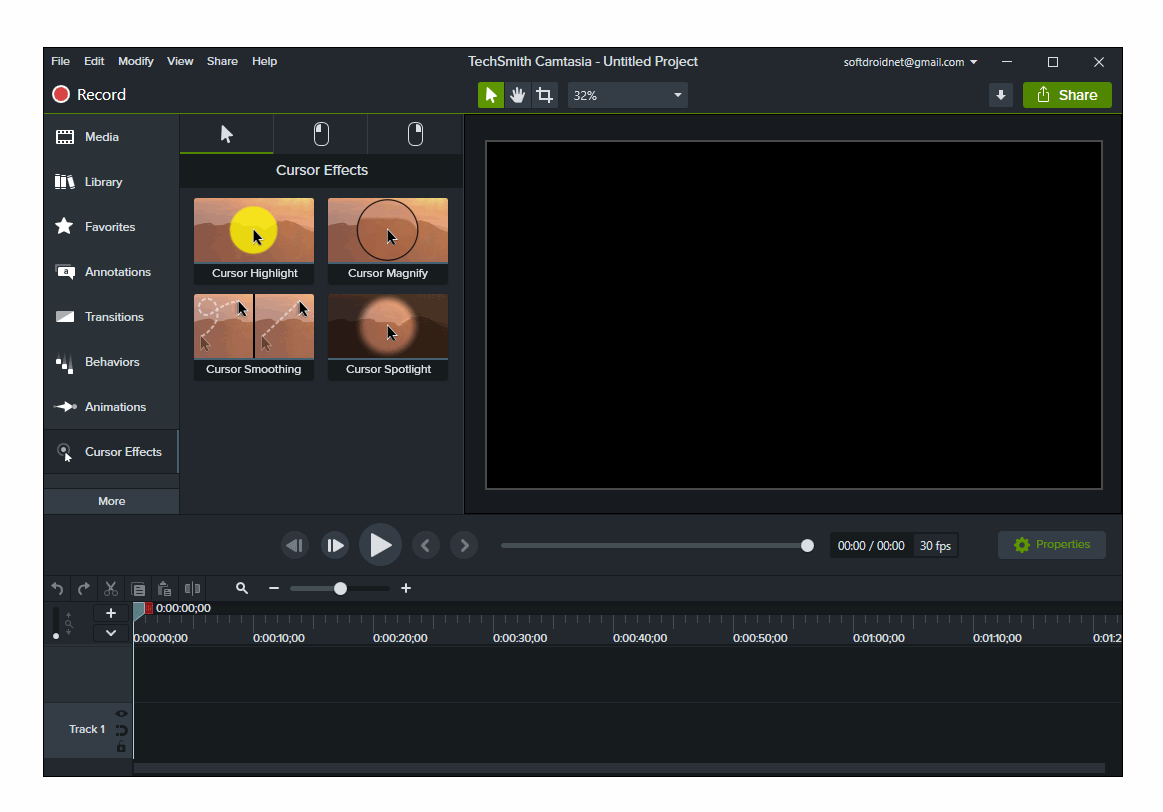The width and height of the screenshot is (1163, 812).
Task: Start recording with the Record button
Action: coord(90,94)
